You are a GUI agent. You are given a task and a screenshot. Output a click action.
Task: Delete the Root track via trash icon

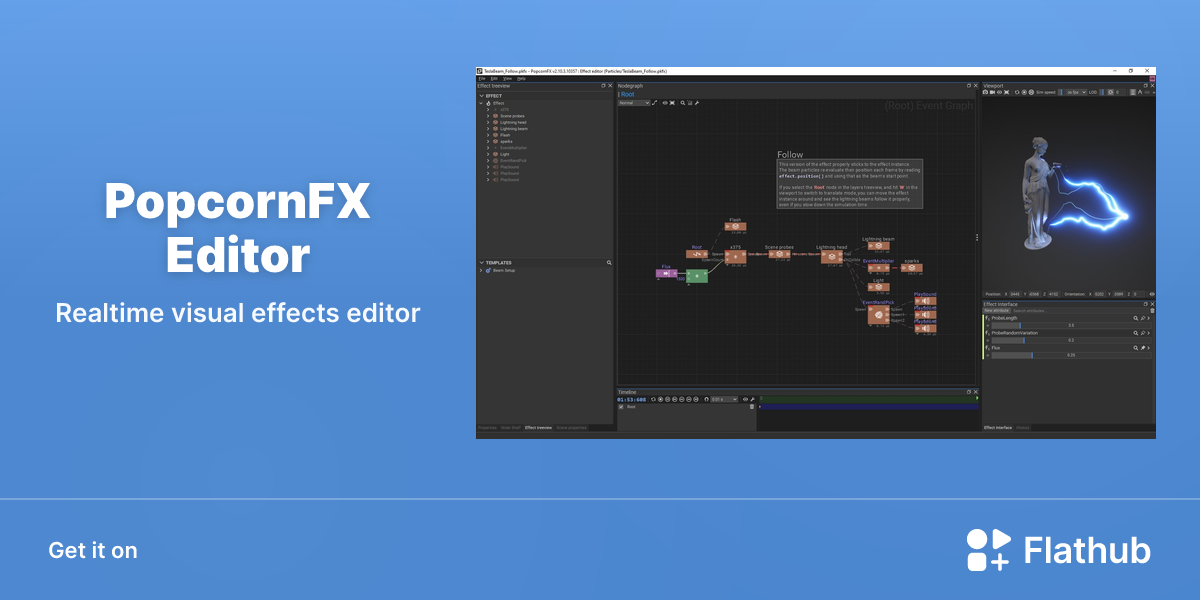[752, 407]
